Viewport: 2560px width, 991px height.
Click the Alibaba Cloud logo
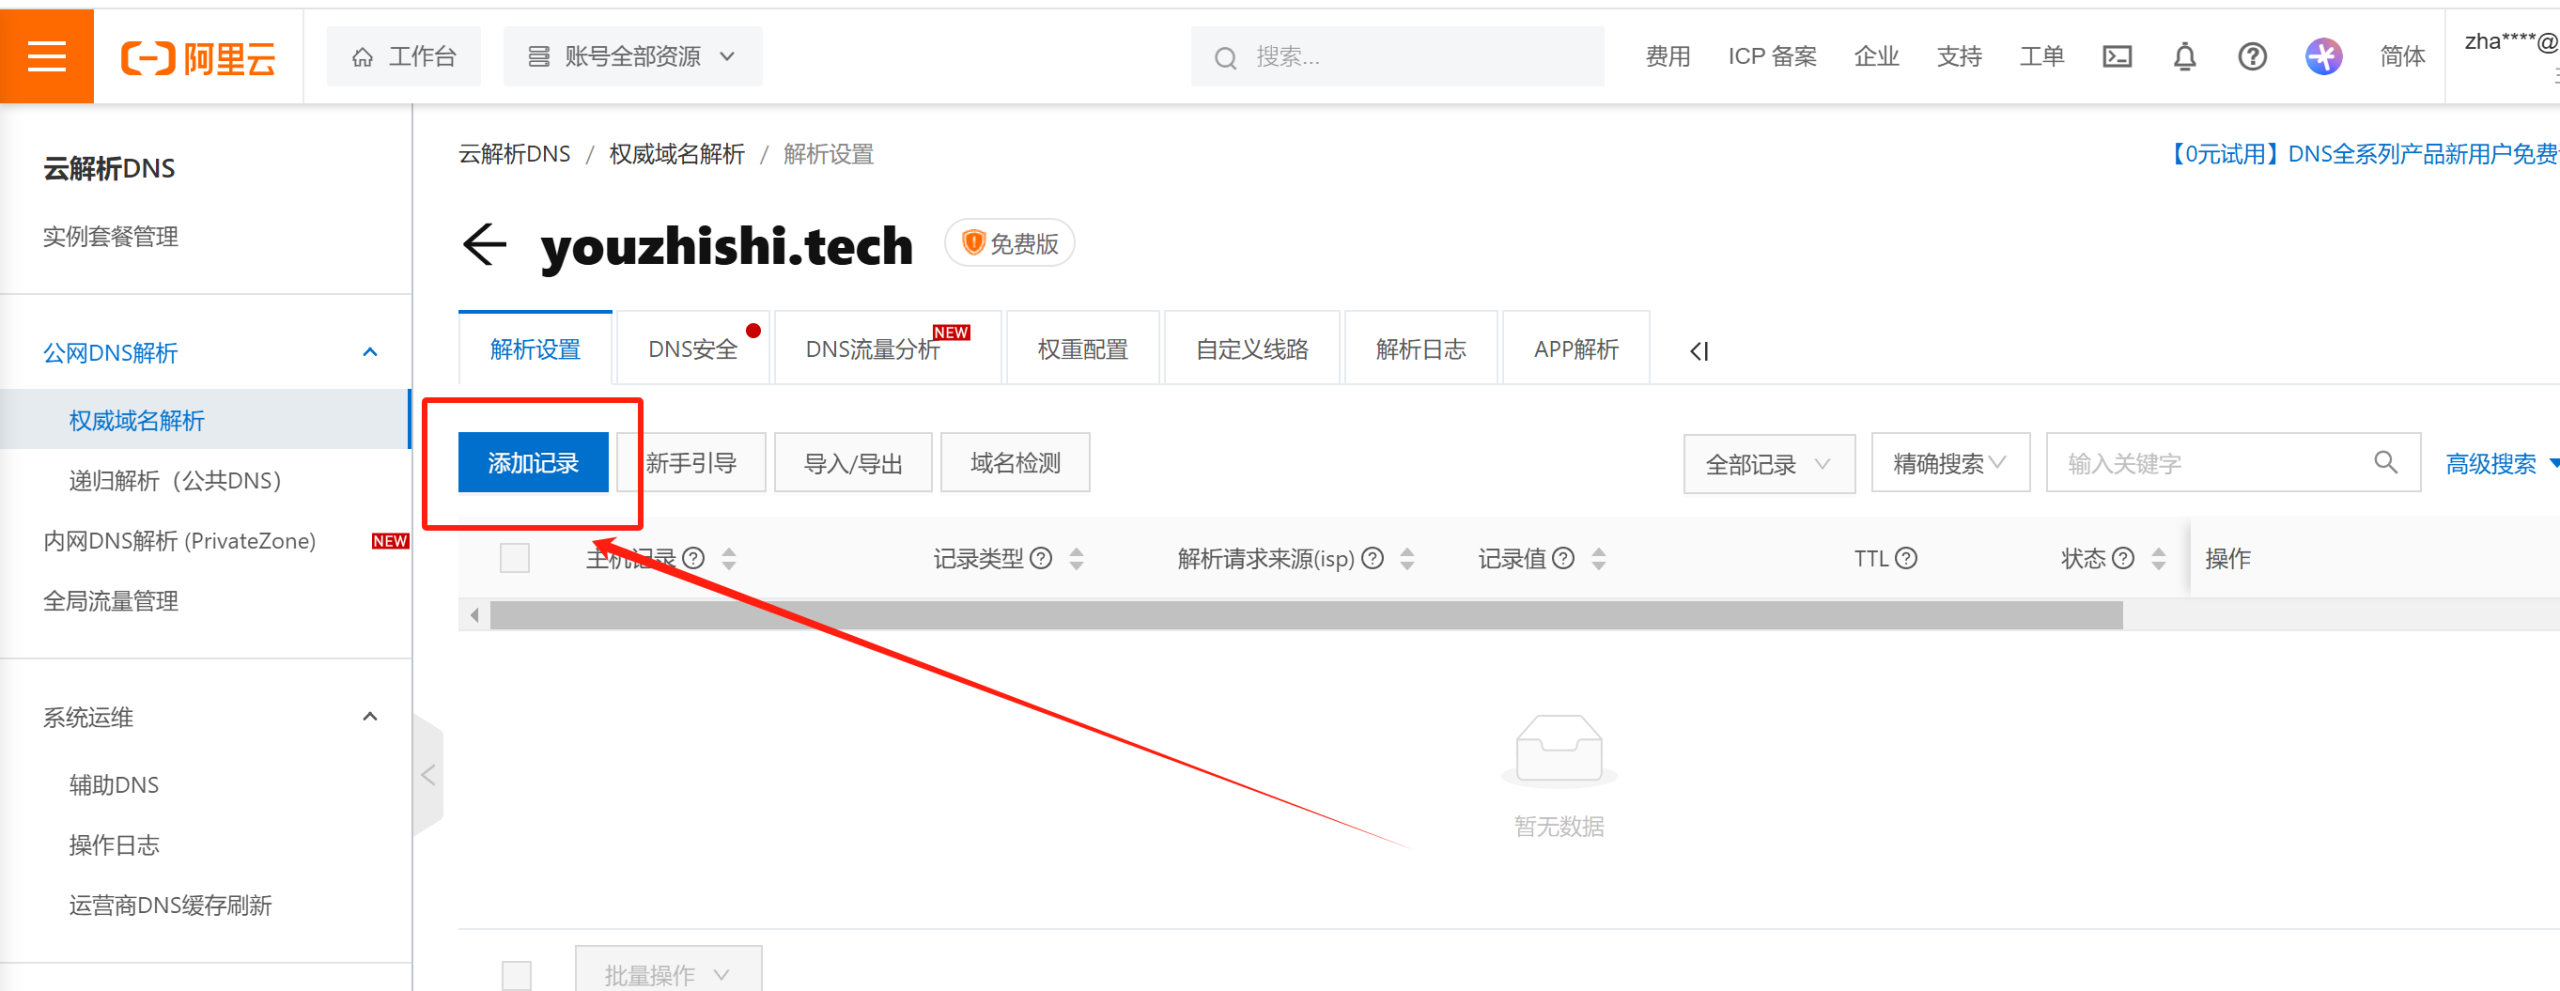click(x=198, y=58)
